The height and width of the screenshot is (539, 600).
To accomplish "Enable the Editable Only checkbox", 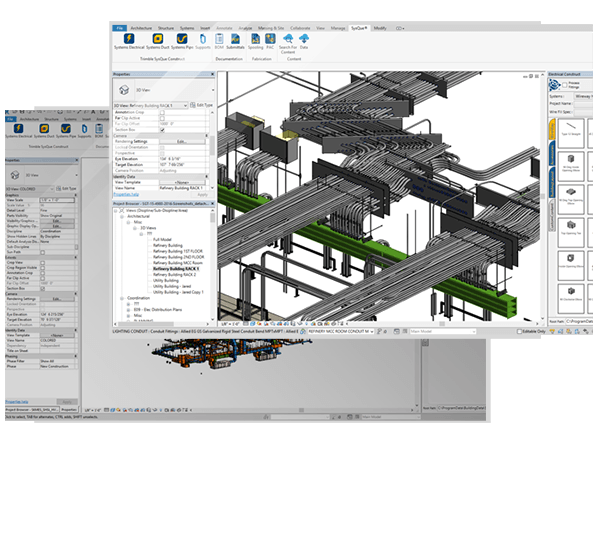I will [x=519, y=331].
